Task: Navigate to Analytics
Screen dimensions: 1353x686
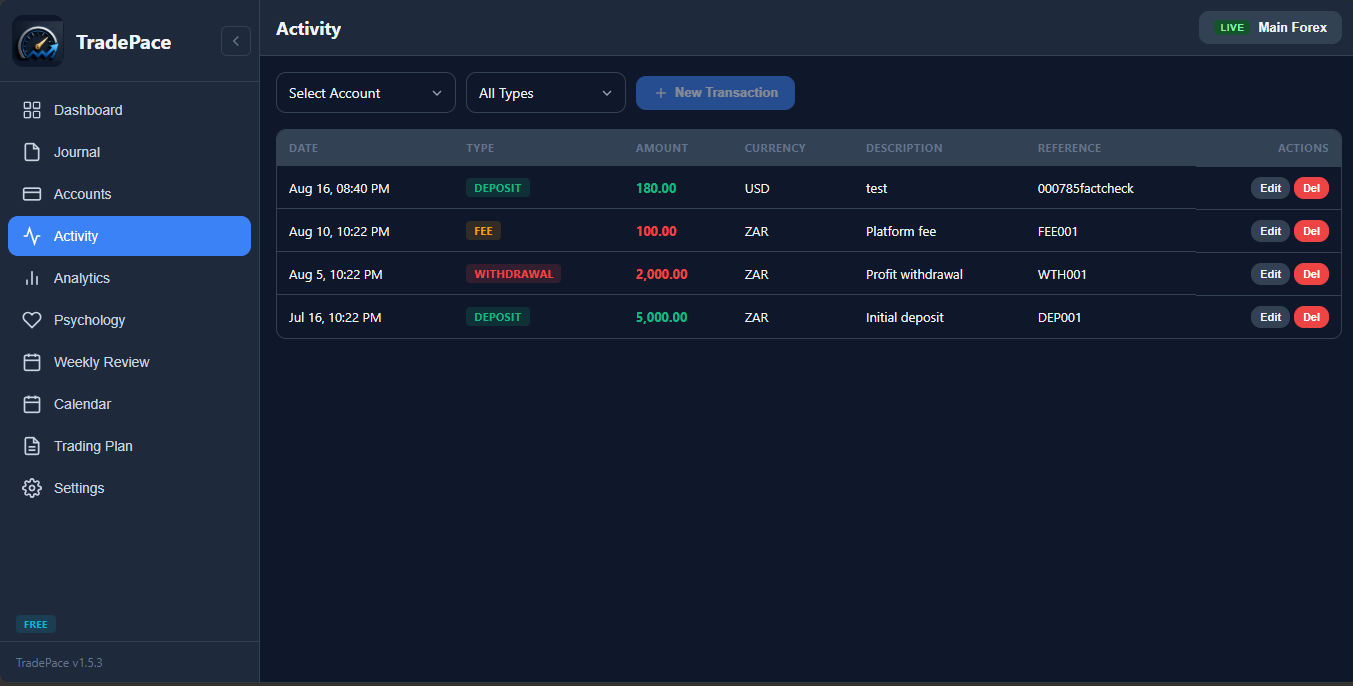Action: point(129,278)
